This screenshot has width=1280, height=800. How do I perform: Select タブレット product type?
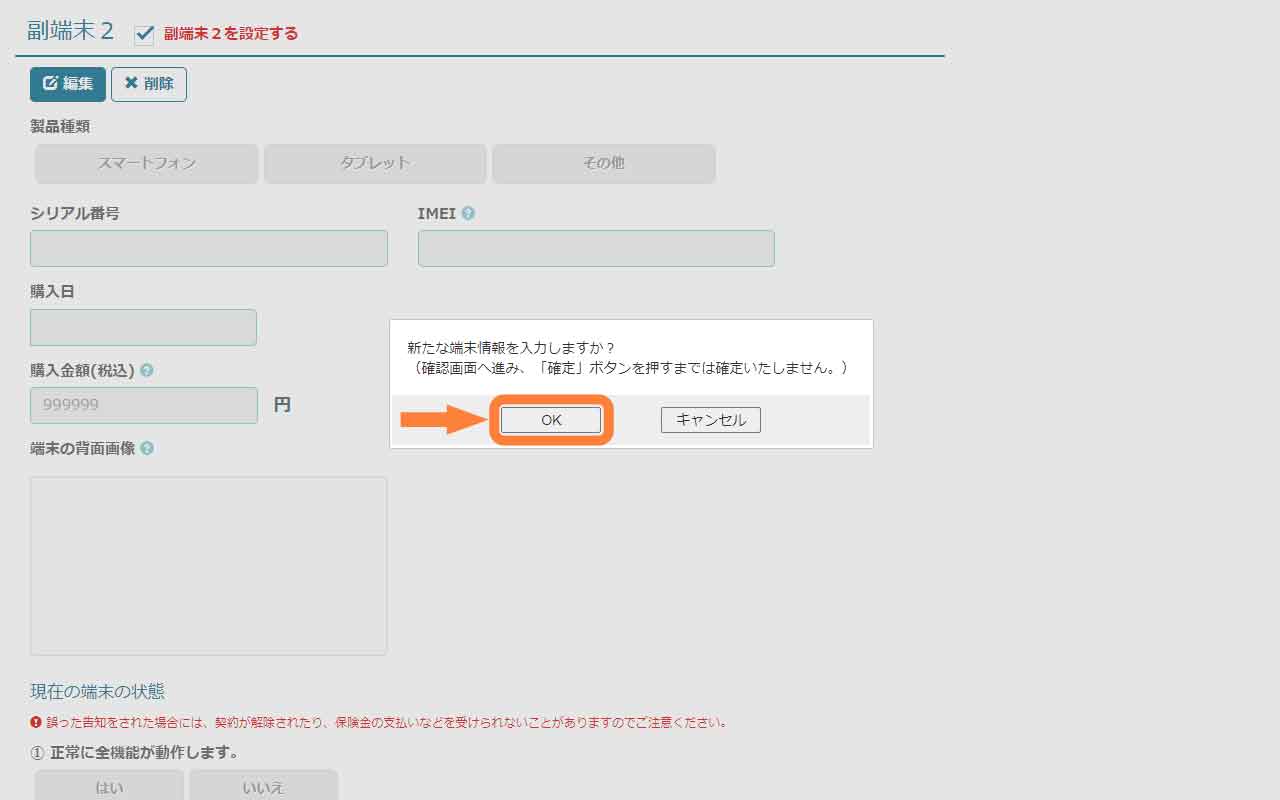point(375,163)
